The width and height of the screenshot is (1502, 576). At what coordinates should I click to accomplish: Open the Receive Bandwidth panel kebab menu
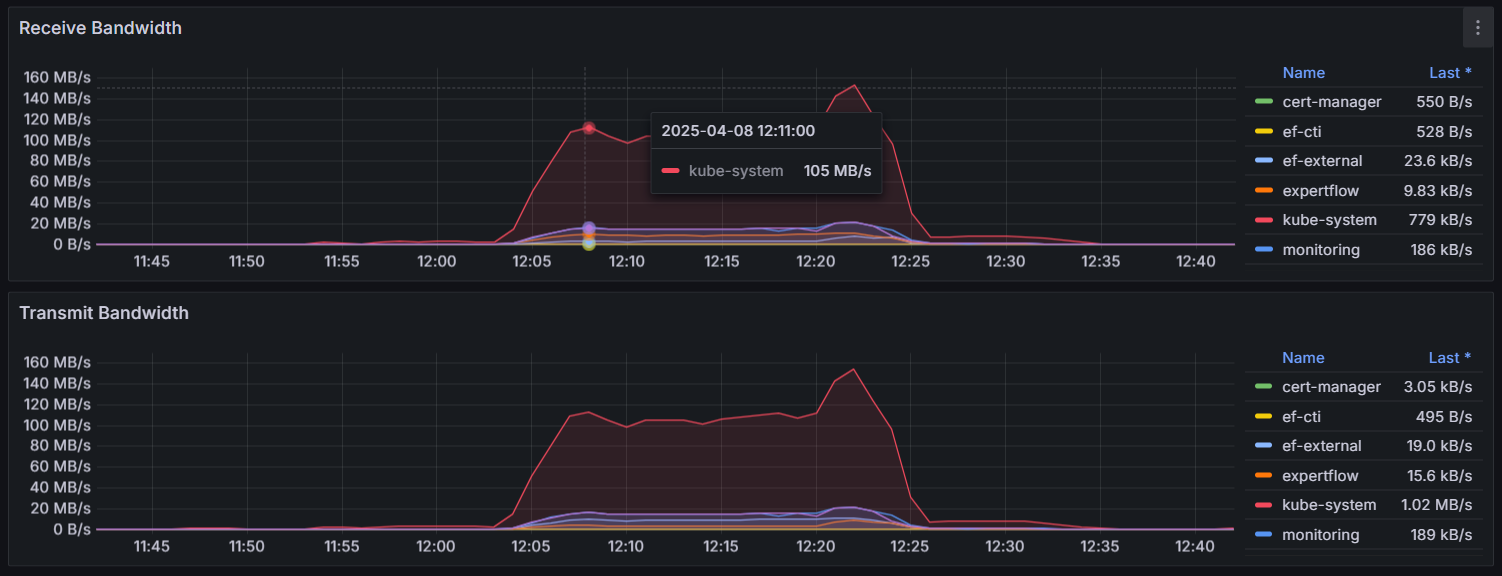click(x=1477, y=28)
